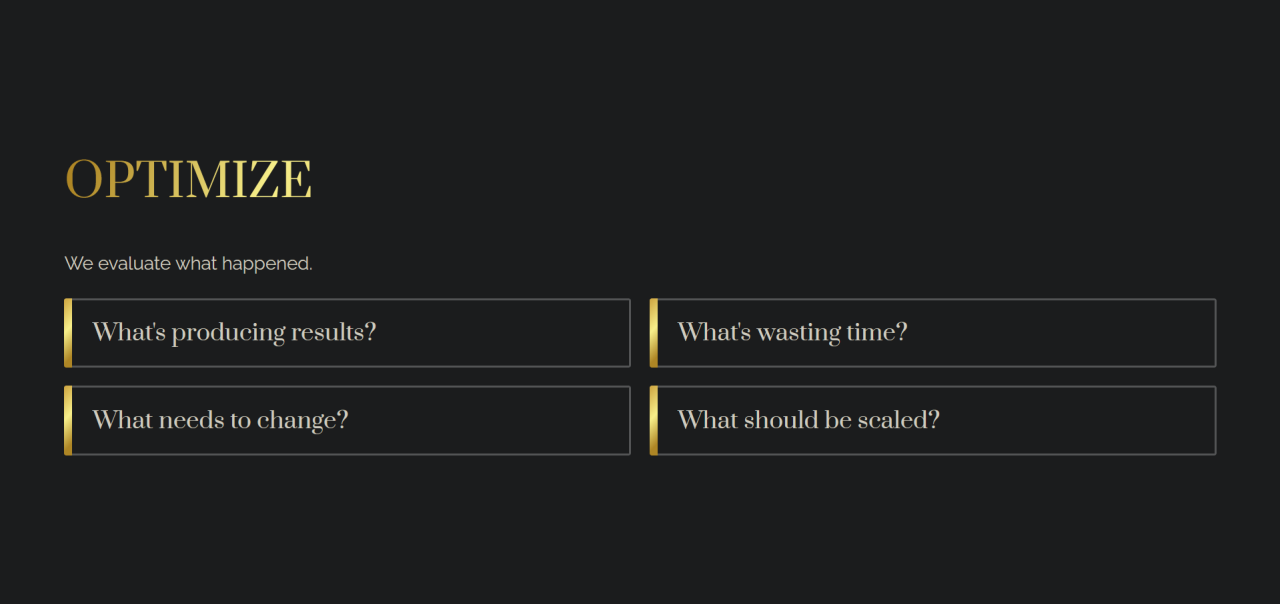The image size is (1280, 604).
Task: Open the "What's producing results?" card
Action: [x=347, y=333]
